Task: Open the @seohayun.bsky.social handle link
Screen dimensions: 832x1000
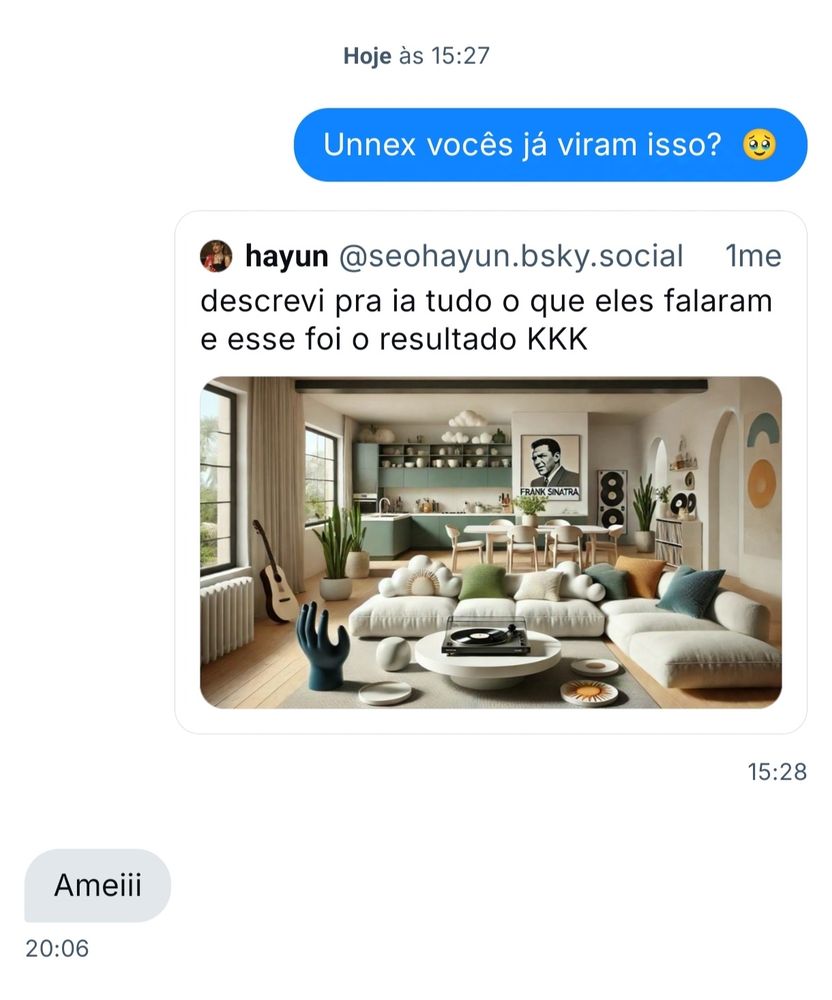Action: [511, 256]
